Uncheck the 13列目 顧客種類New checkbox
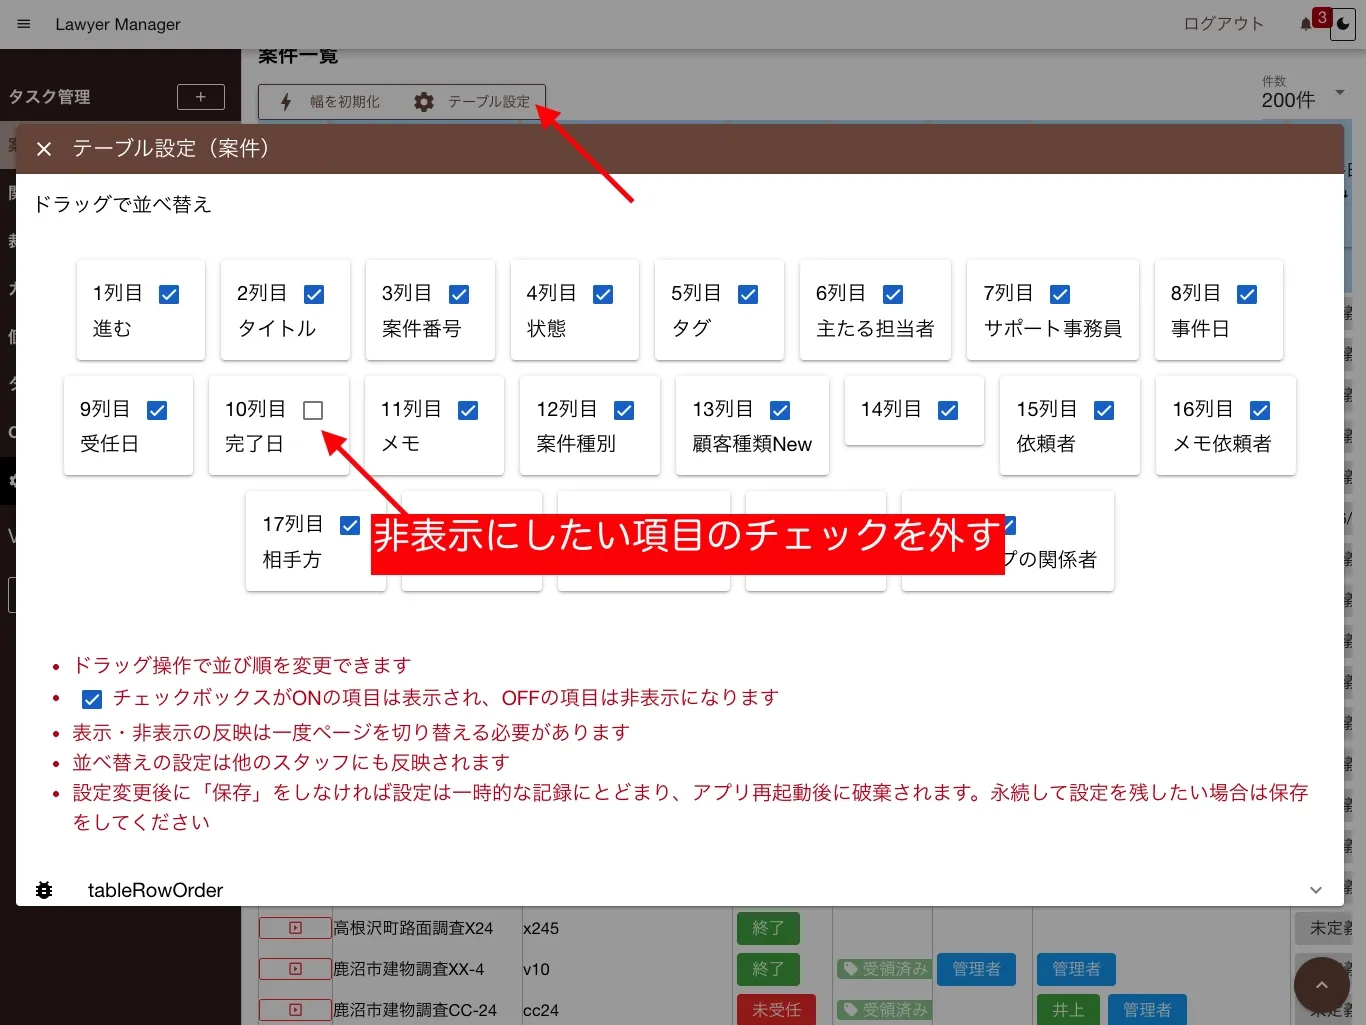The height and width of the screenshot is (1025, 1366). (x=780, y=410)
